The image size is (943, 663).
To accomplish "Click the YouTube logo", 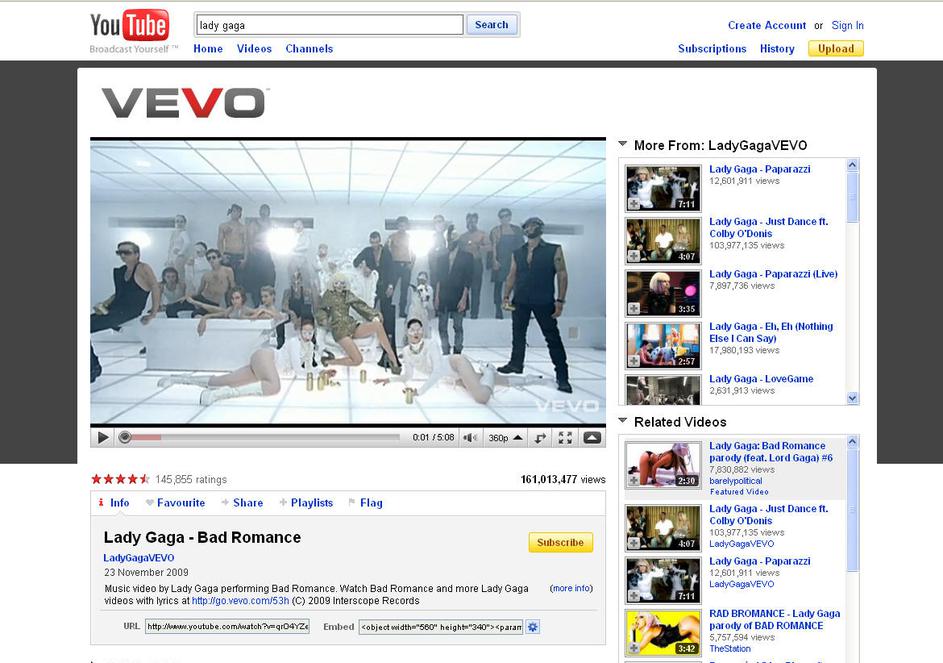I will coord(129,26).
